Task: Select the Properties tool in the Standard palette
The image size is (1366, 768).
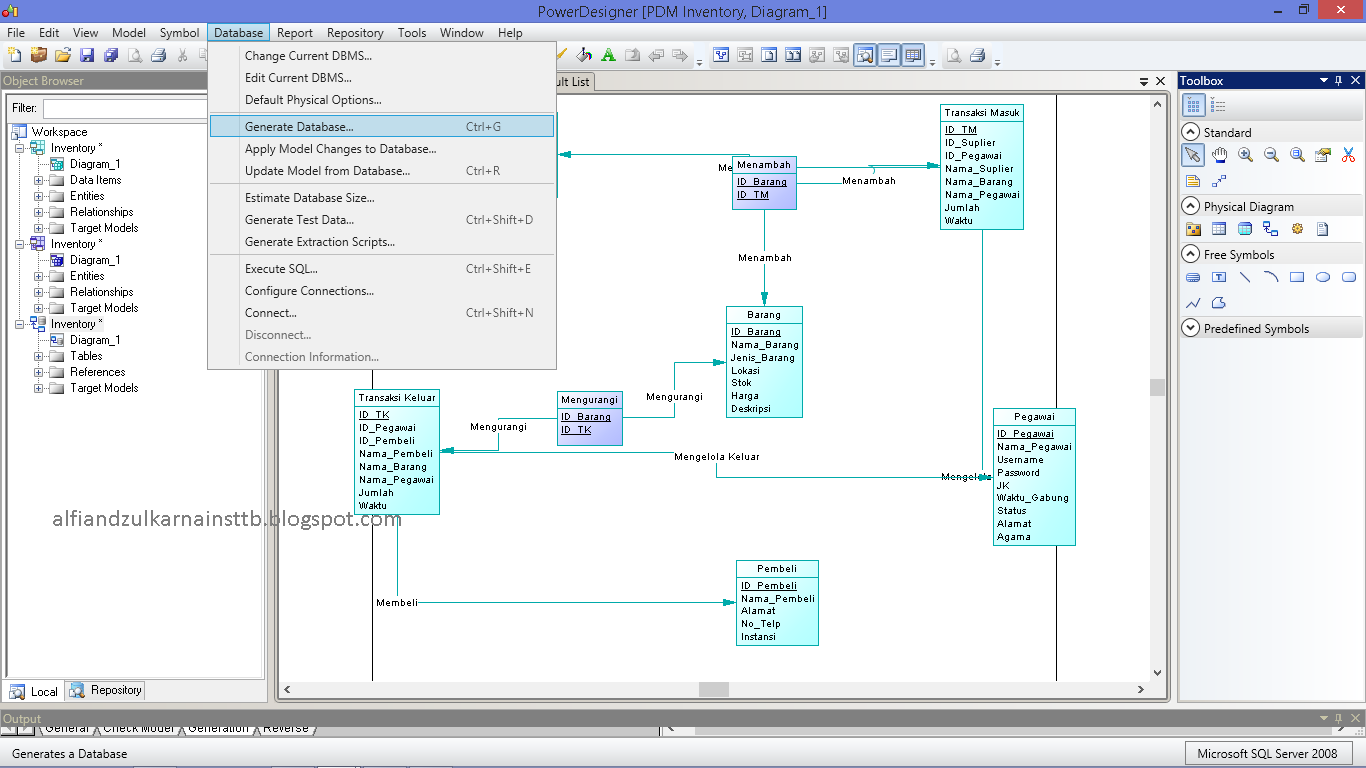Action: (x=1322, y=155)
